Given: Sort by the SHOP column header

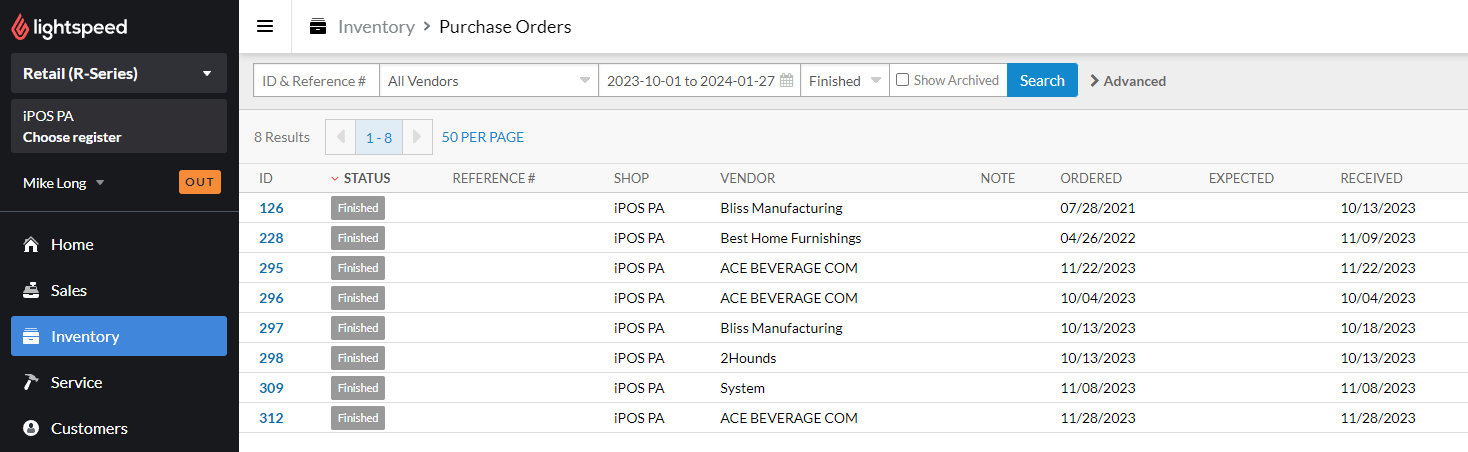Looking at the screenshot, I should pyautogui.click(x=631, y=179).
